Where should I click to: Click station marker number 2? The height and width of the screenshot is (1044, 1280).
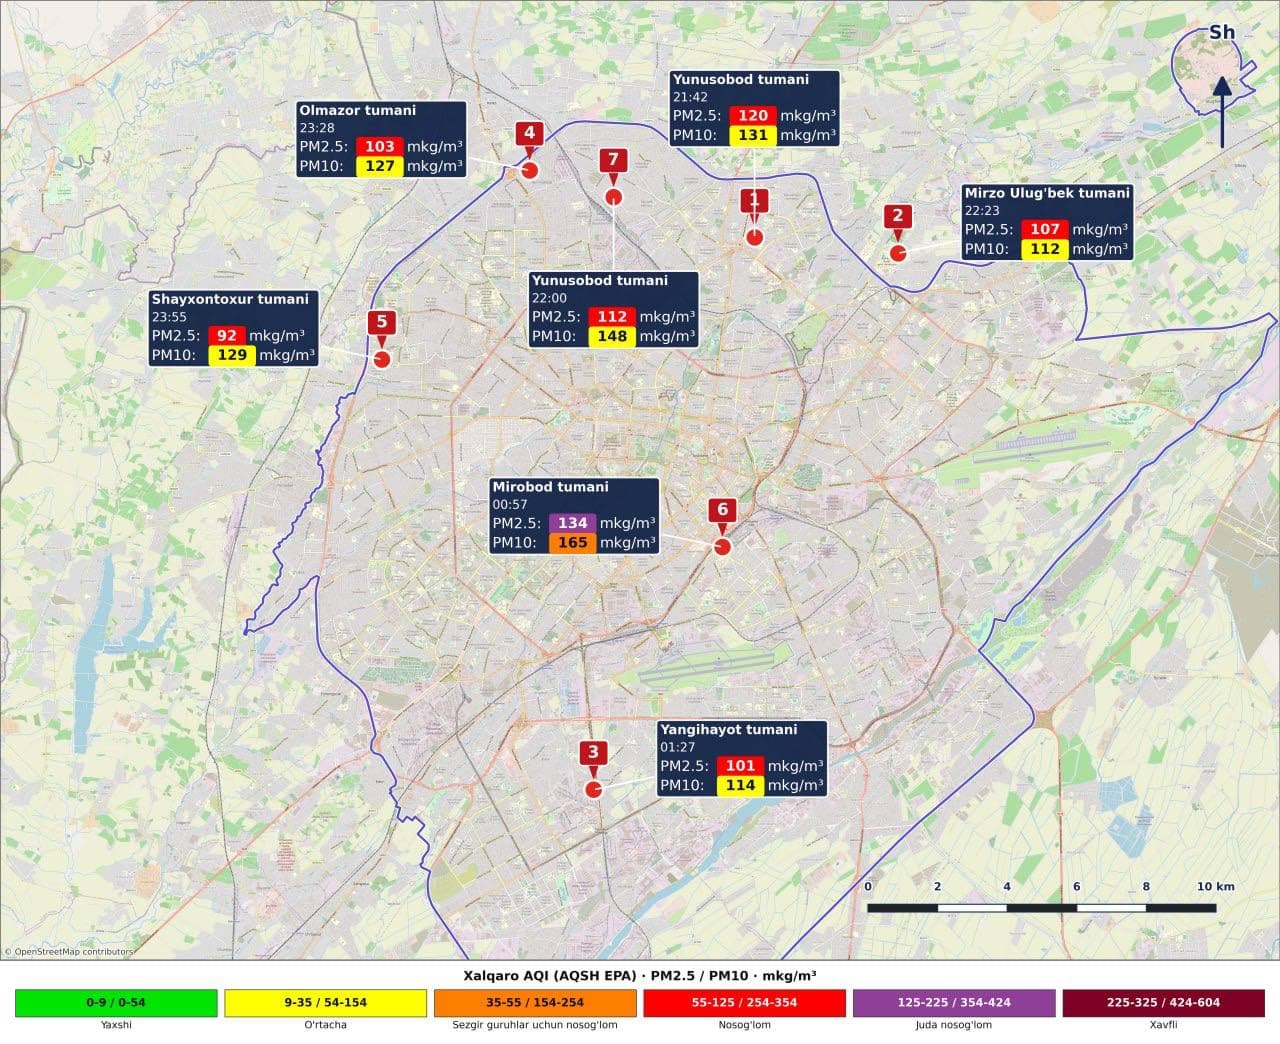point(897,217)
